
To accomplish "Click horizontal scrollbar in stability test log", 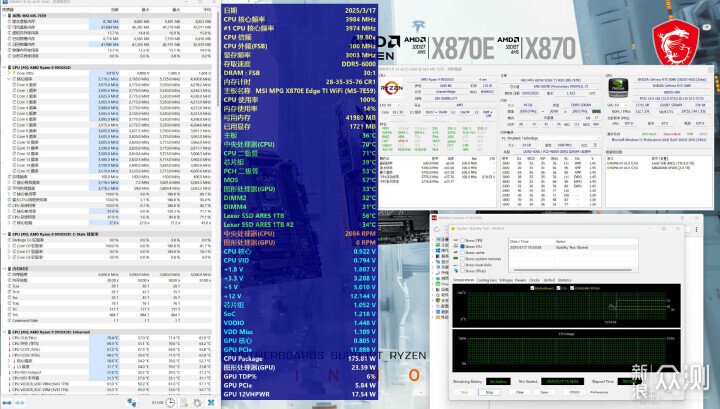I will (x=573, y=270).
